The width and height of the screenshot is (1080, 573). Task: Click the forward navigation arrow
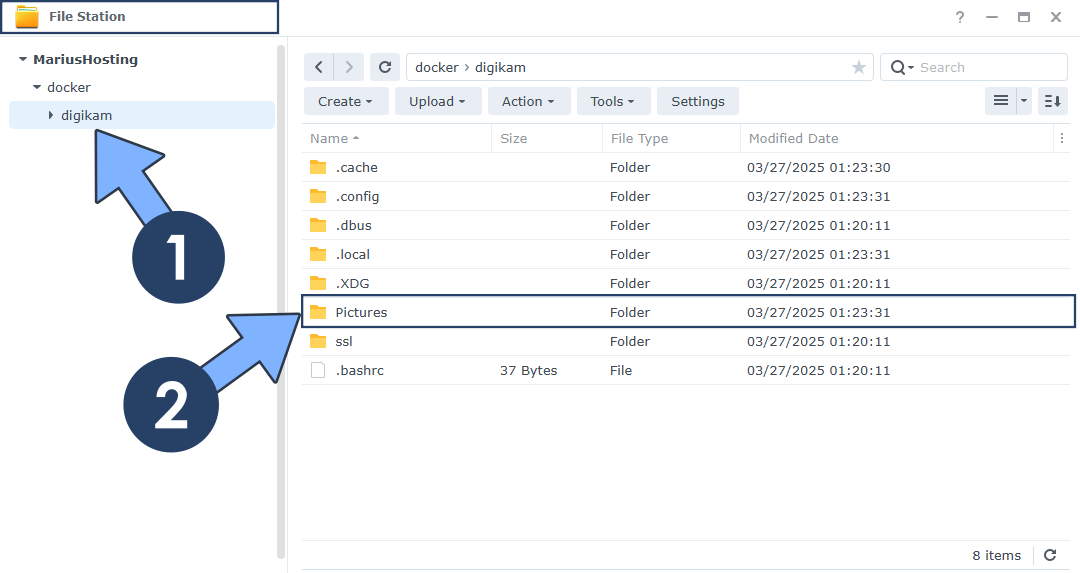click(348, 67)
